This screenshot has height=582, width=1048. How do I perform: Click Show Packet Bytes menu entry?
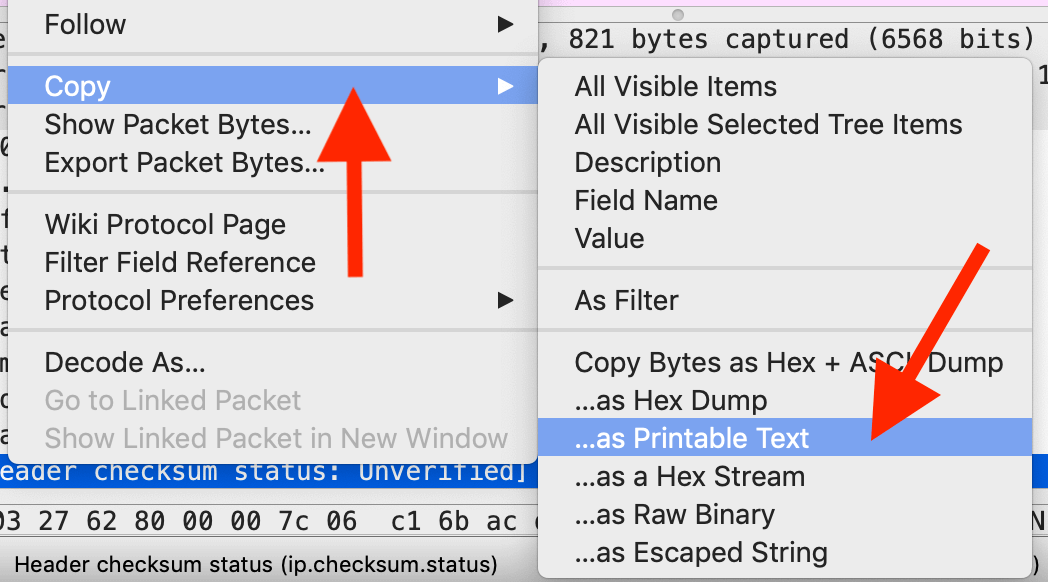click(x=177, y=125)
